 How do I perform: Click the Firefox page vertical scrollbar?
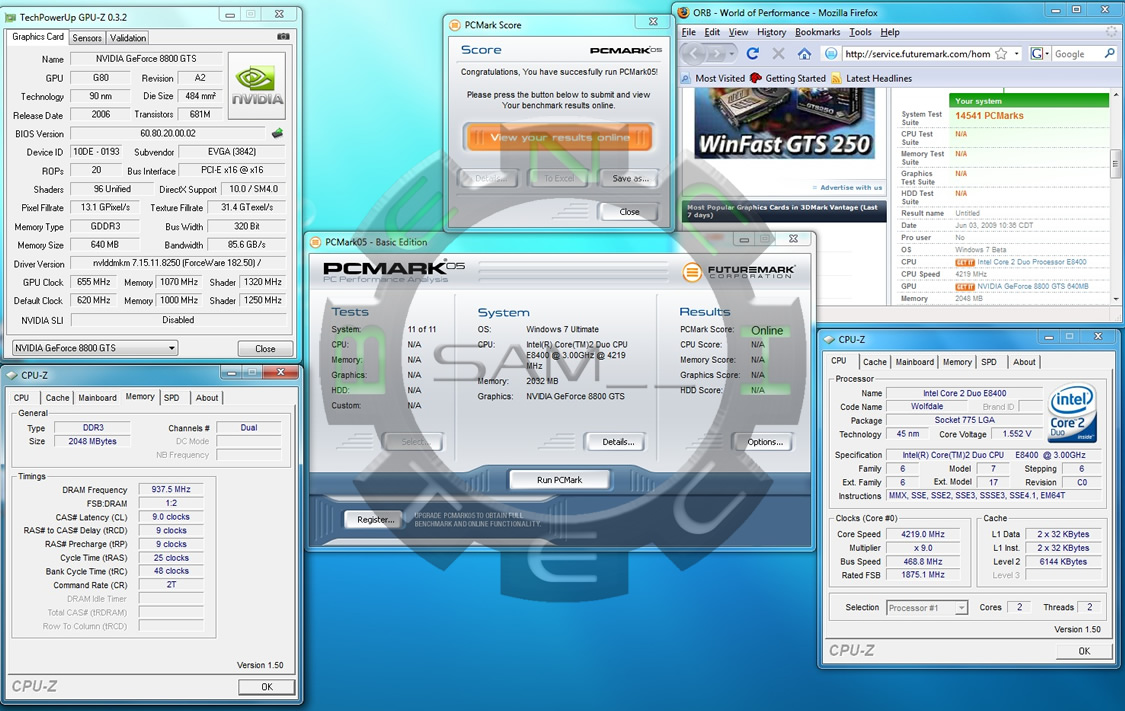pyautogui.click(x=1115, y=198)
